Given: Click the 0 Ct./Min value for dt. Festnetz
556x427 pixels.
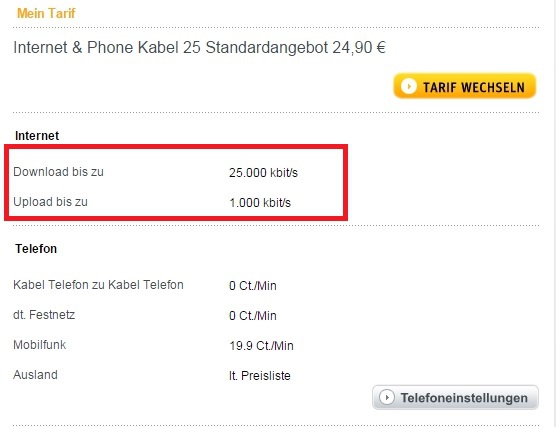Looking at the screenshot, I should (253, 316).
